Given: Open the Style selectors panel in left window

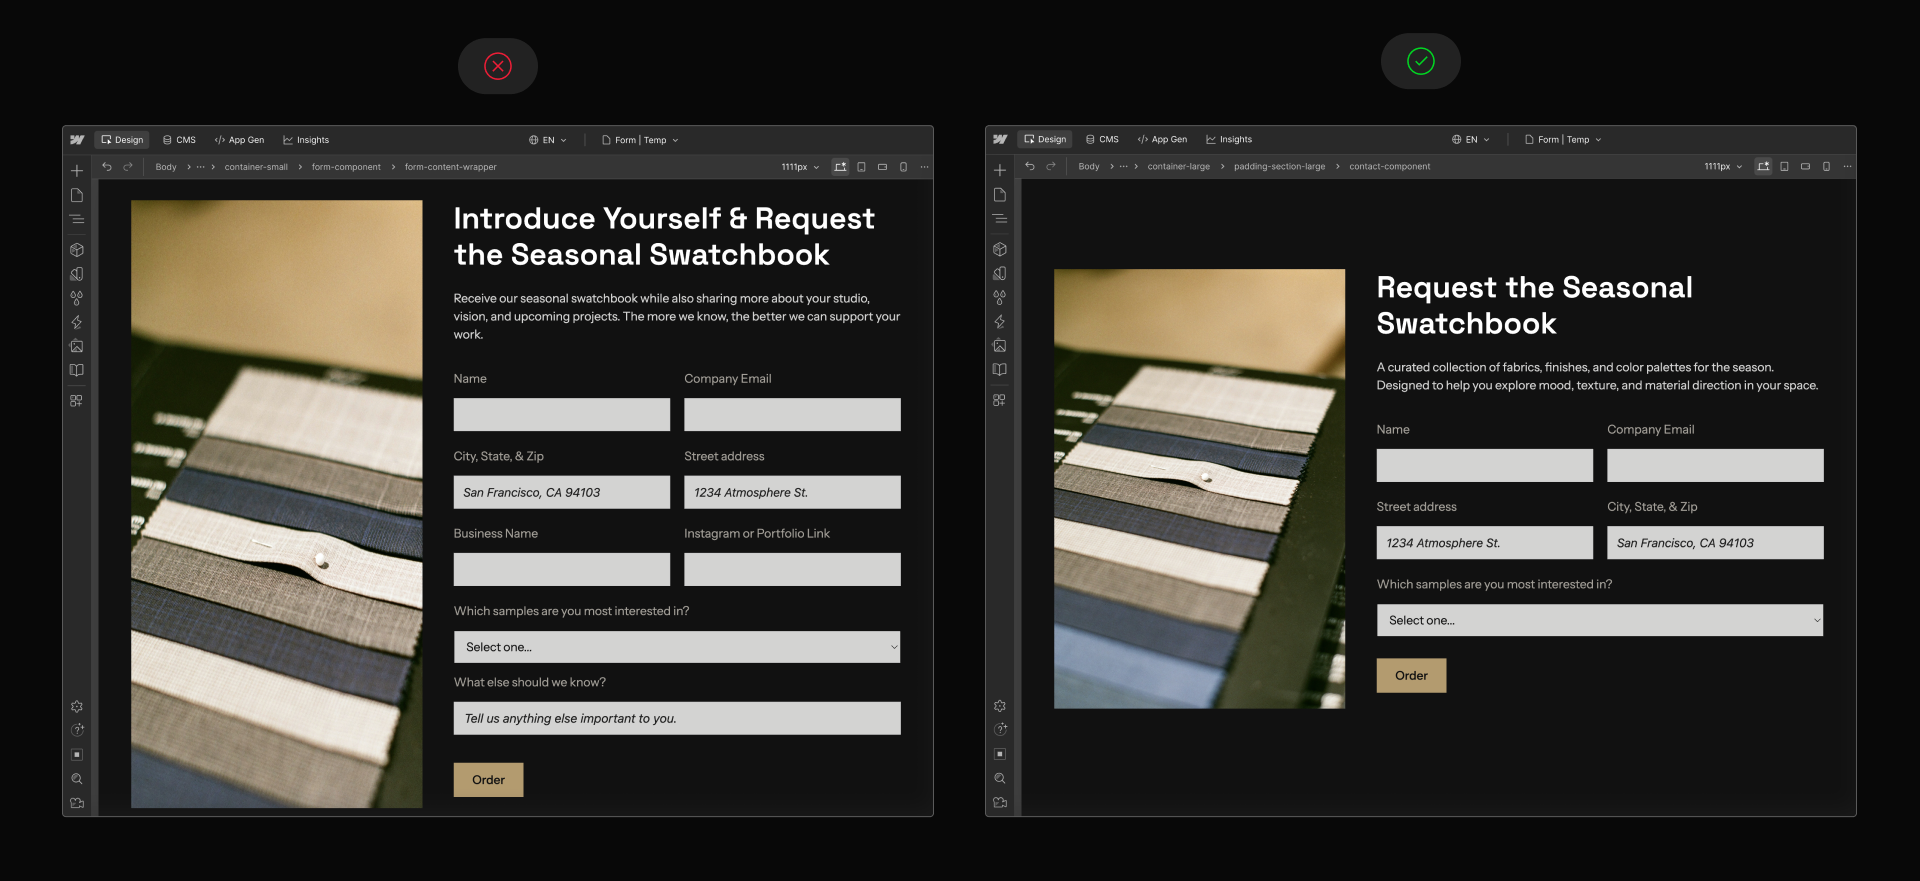Looking at the screenshot, I should 77,274.
